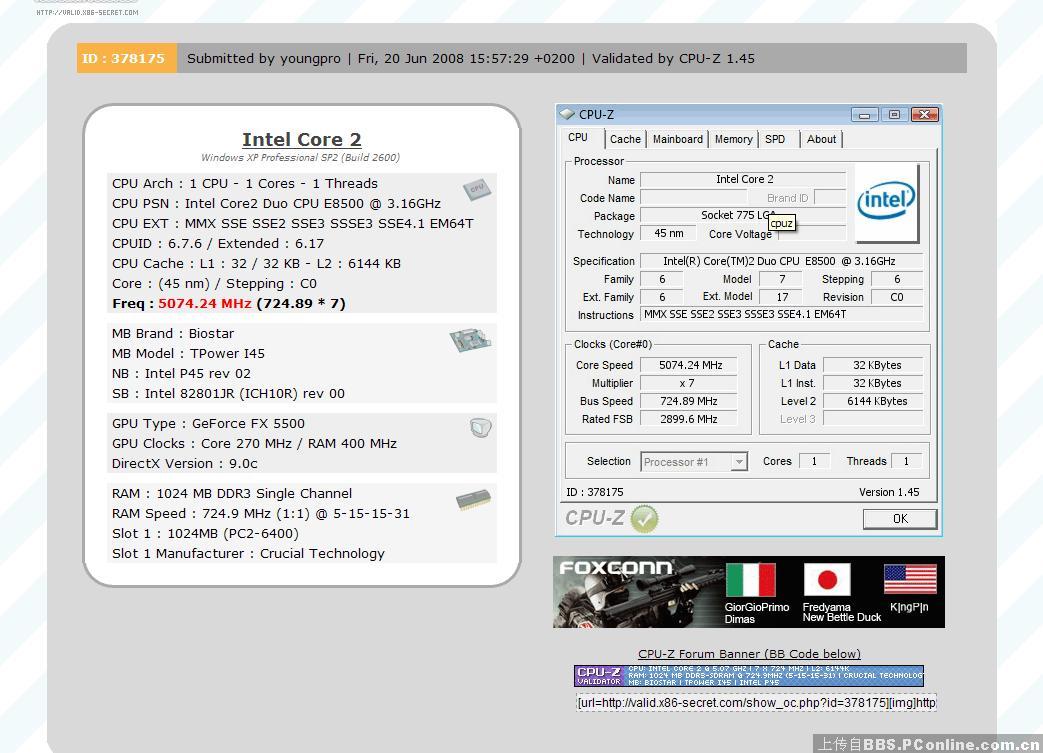Click the GPU Type GeForce FX 5500 line
Screen dimensions: 1043x753
208,424
